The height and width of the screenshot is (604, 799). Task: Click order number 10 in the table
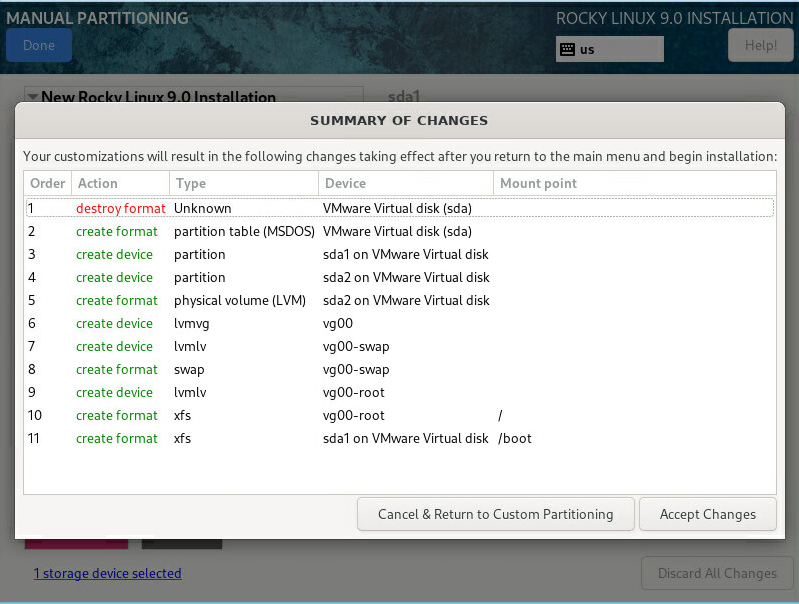tap(35, 416)
